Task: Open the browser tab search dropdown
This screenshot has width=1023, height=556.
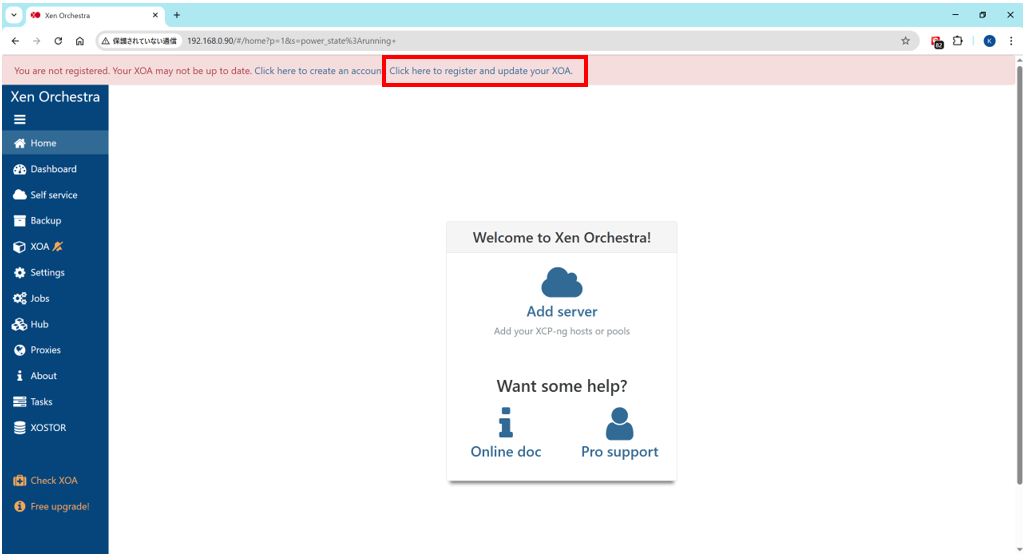Action: click(14, 15)
